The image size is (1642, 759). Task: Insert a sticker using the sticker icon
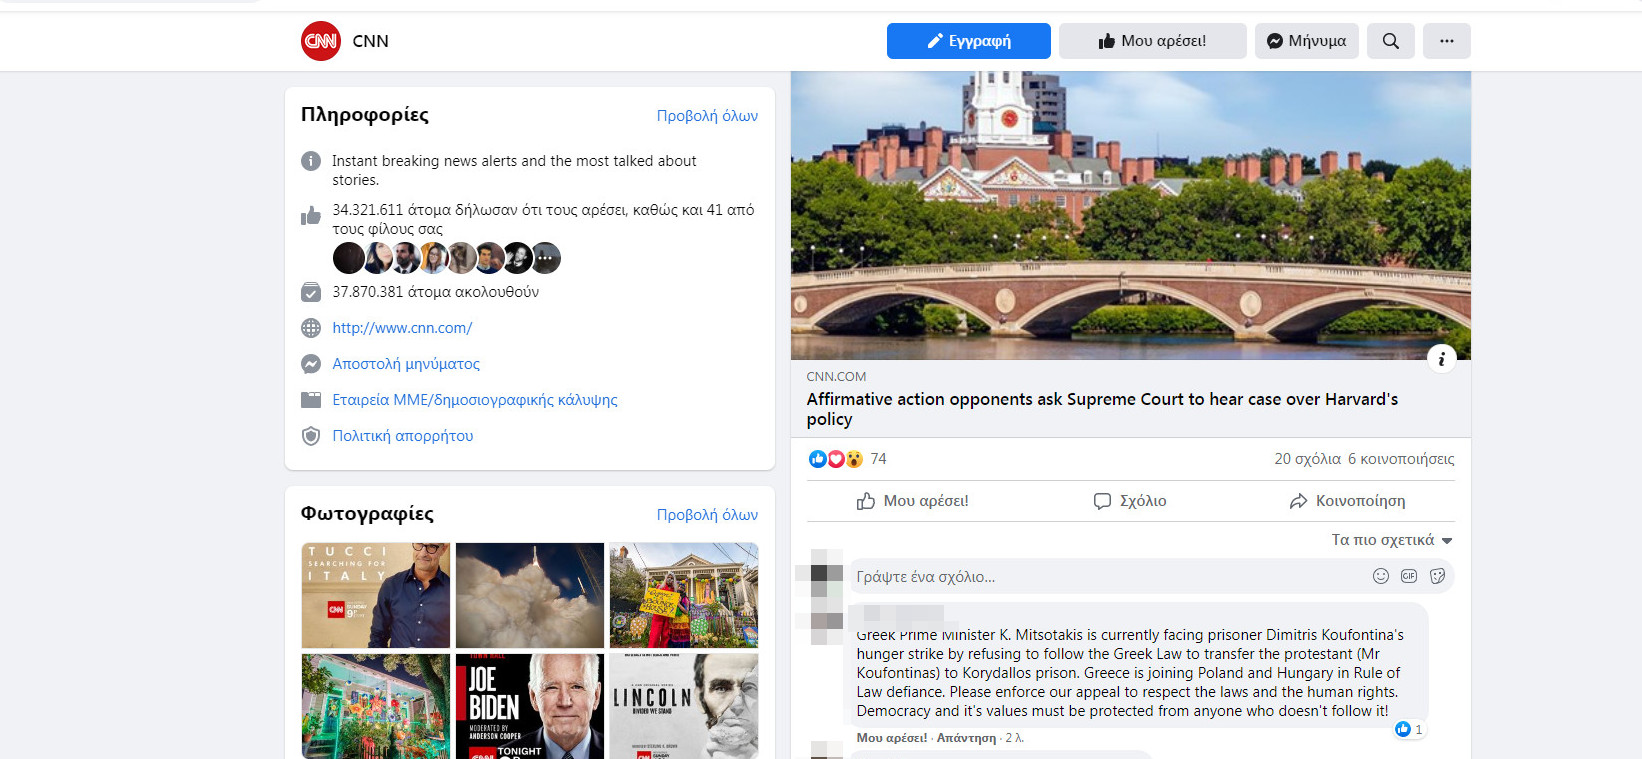point(1437,576)
